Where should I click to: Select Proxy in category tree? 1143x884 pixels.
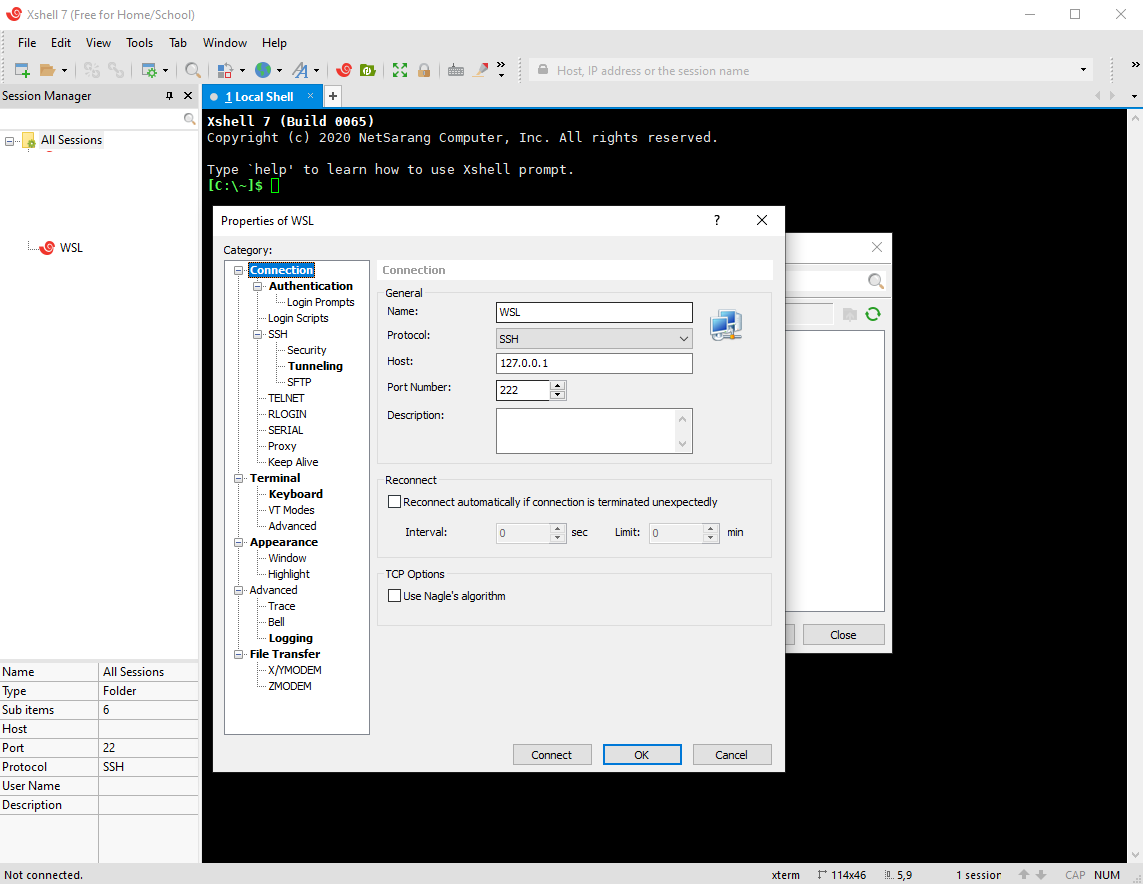click(x=282, y=447)
